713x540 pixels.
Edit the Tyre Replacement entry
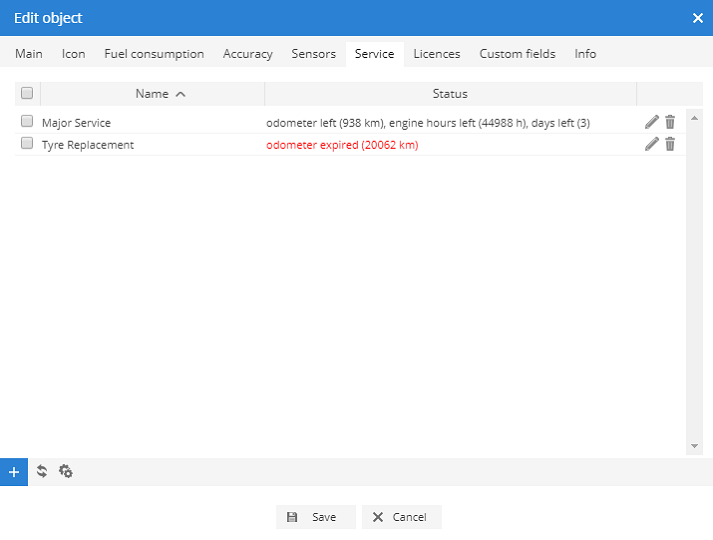pos(651,144)
